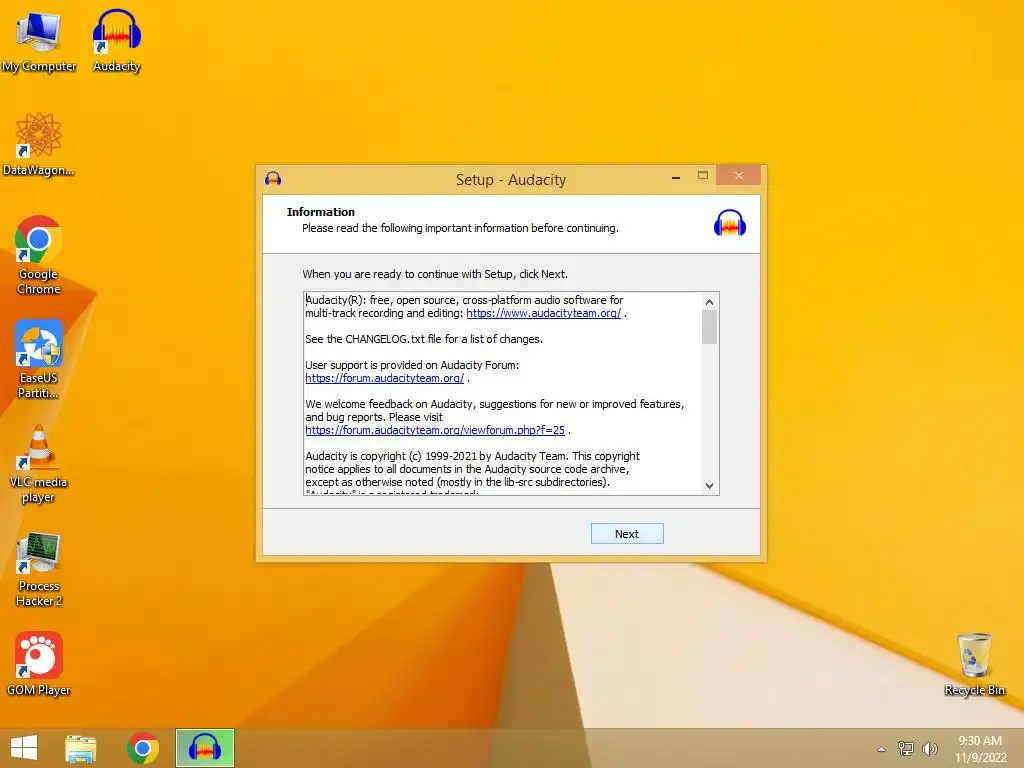Screen dimensions: 1024x768
Task: Click the Audacity headphones logo in setup header
Action: tap(729, 223)
